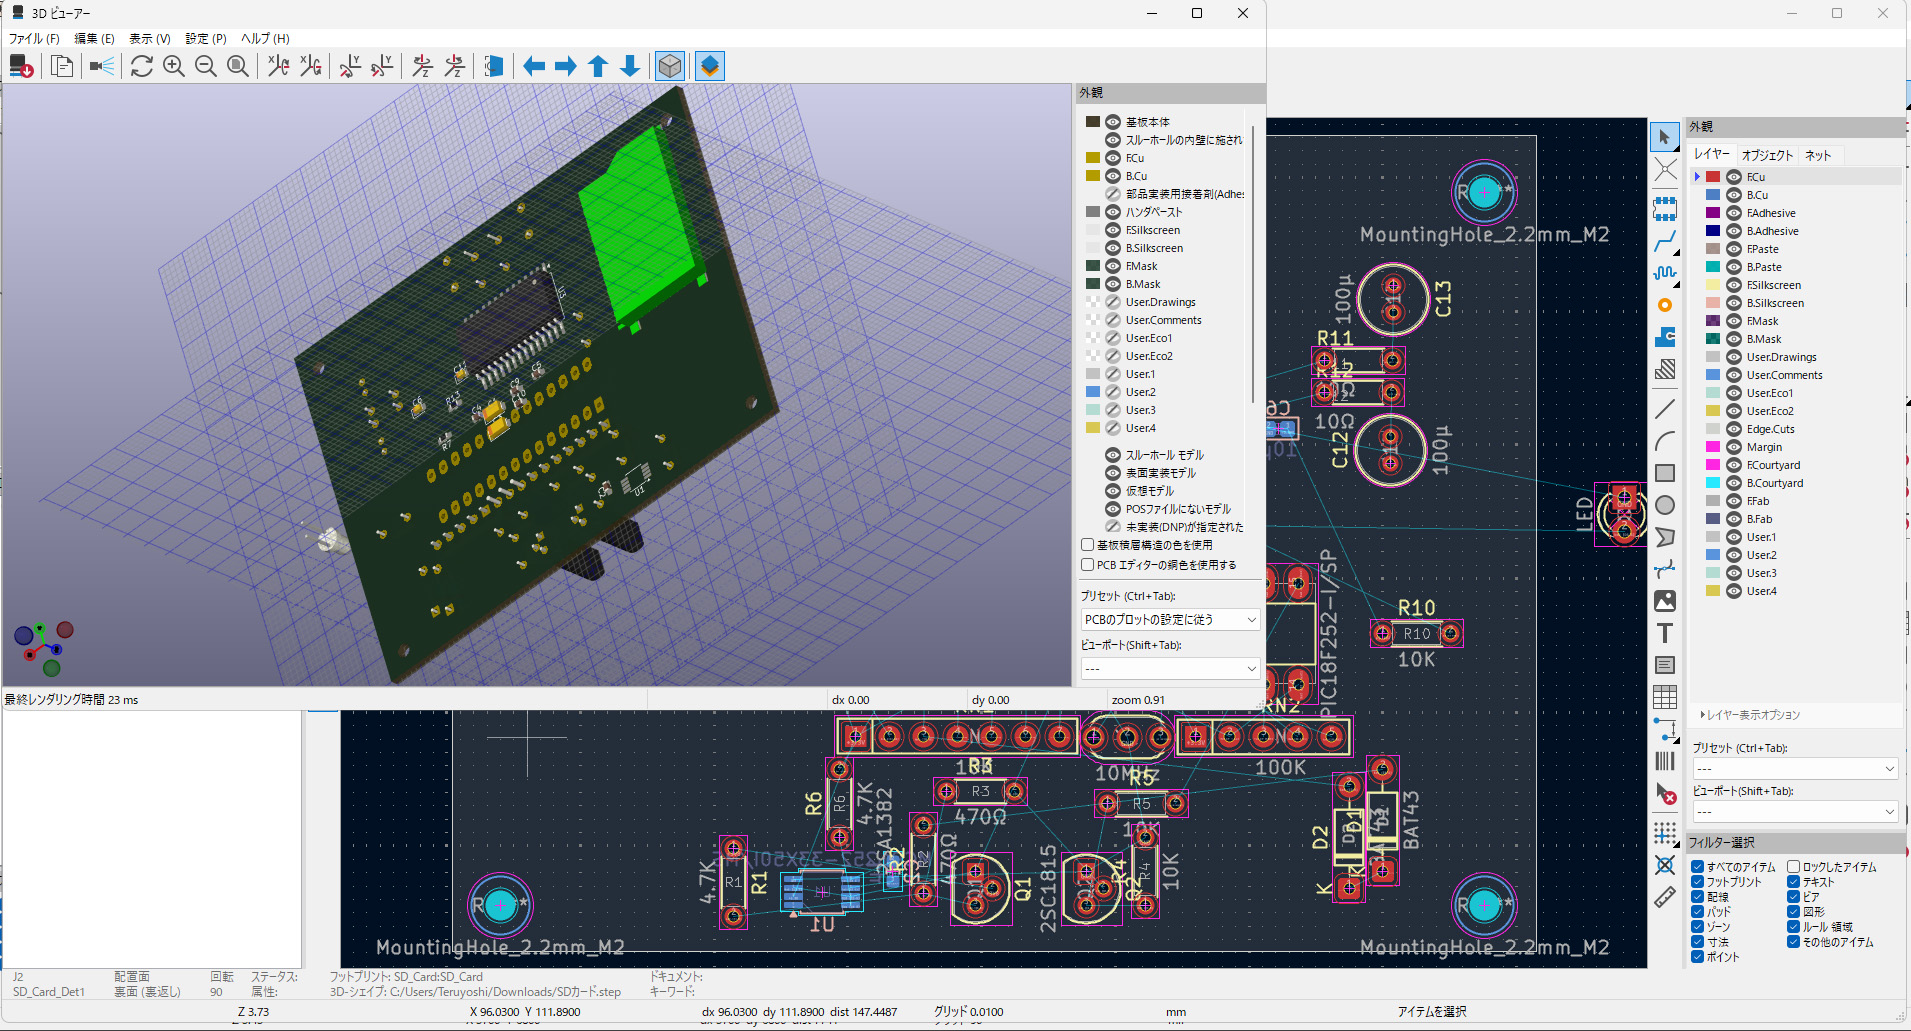
Task: Open the PCB editor layer preset dropdown
Action: pyautogui.click(x=1794, y=769)
